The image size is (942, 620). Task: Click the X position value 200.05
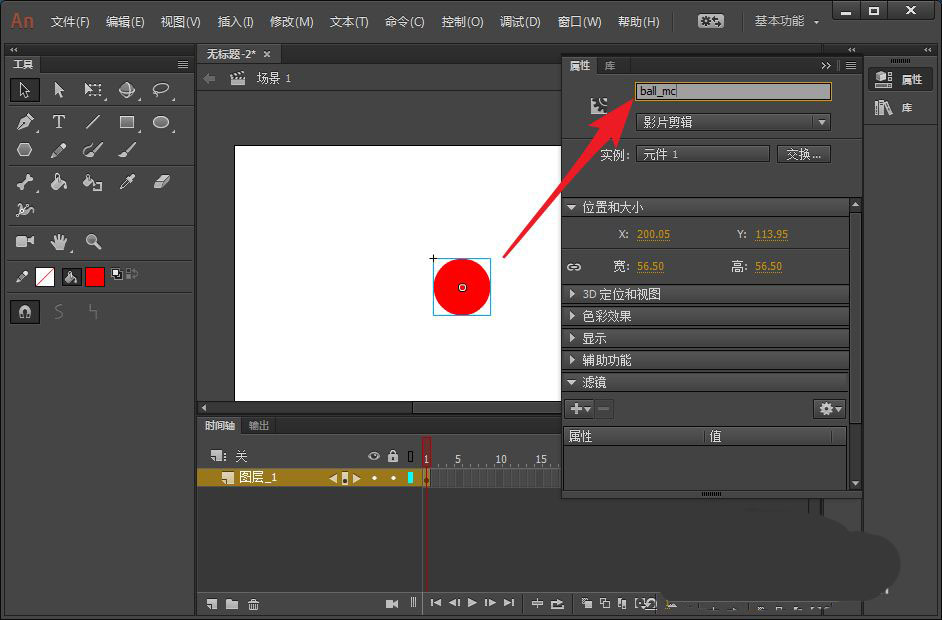point(653,234)
